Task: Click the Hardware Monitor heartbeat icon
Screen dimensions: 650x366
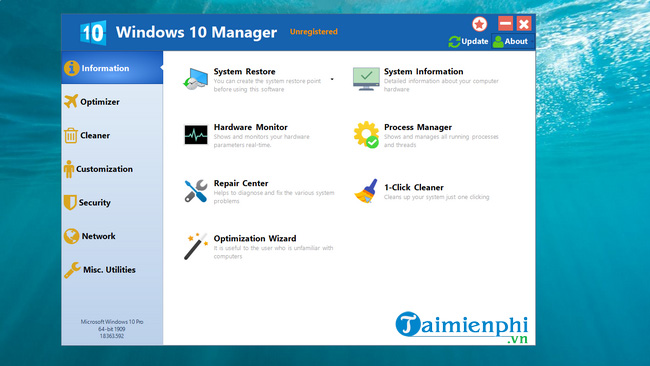Action: [196, 135]
